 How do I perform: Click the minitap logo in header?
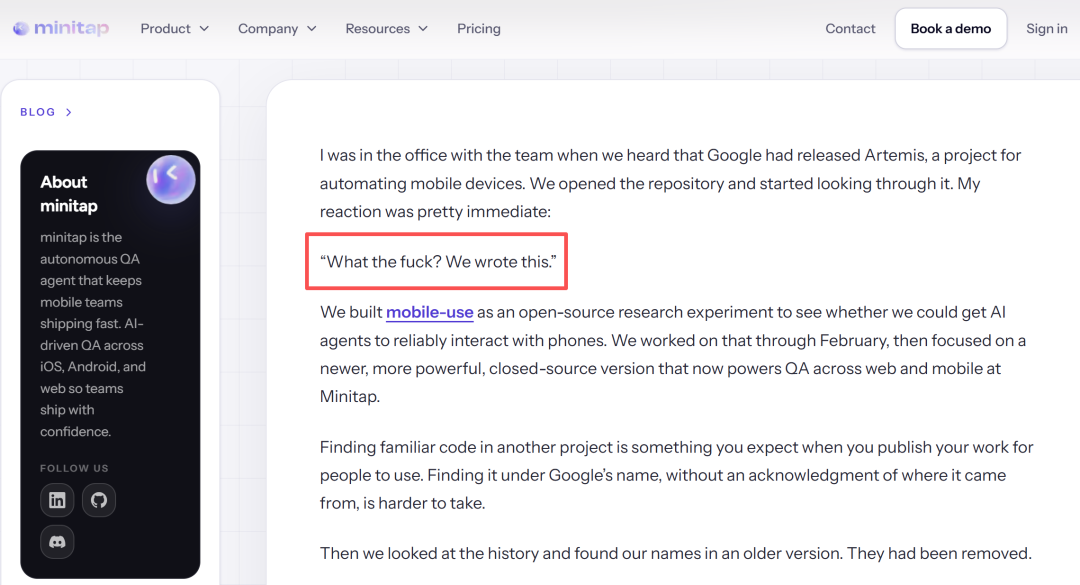(x=61, y=28)
